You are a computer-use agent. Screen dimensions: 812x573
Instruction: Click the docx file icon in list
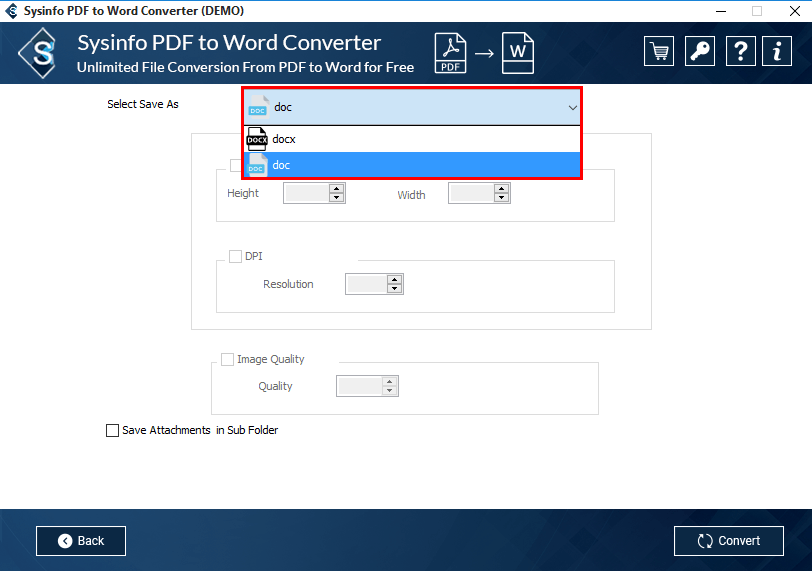(x=257, y=140)
